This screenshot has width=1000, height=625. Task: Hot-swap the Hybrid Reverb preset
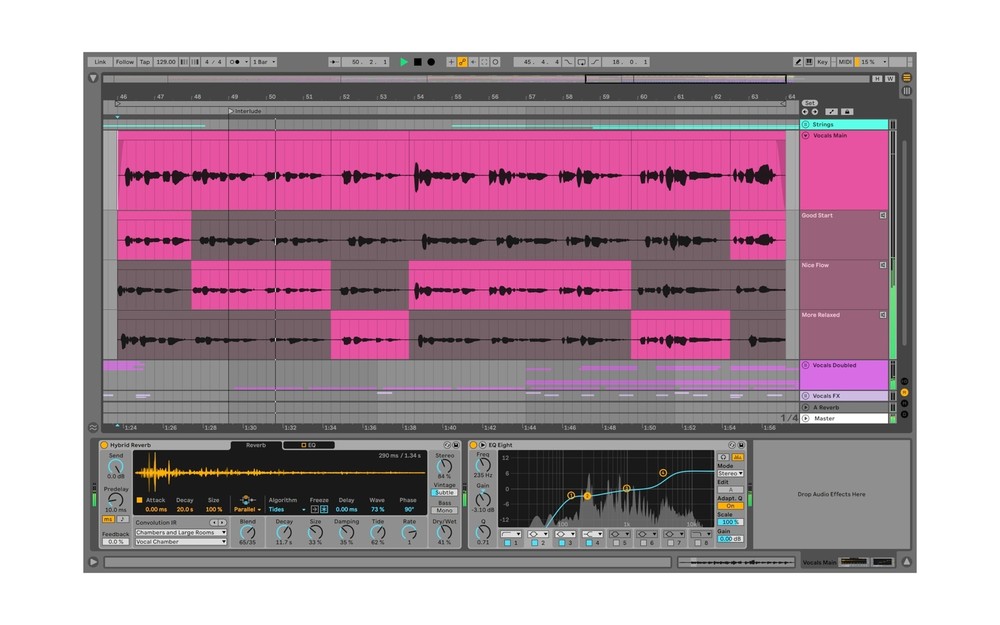pos(446,446)
